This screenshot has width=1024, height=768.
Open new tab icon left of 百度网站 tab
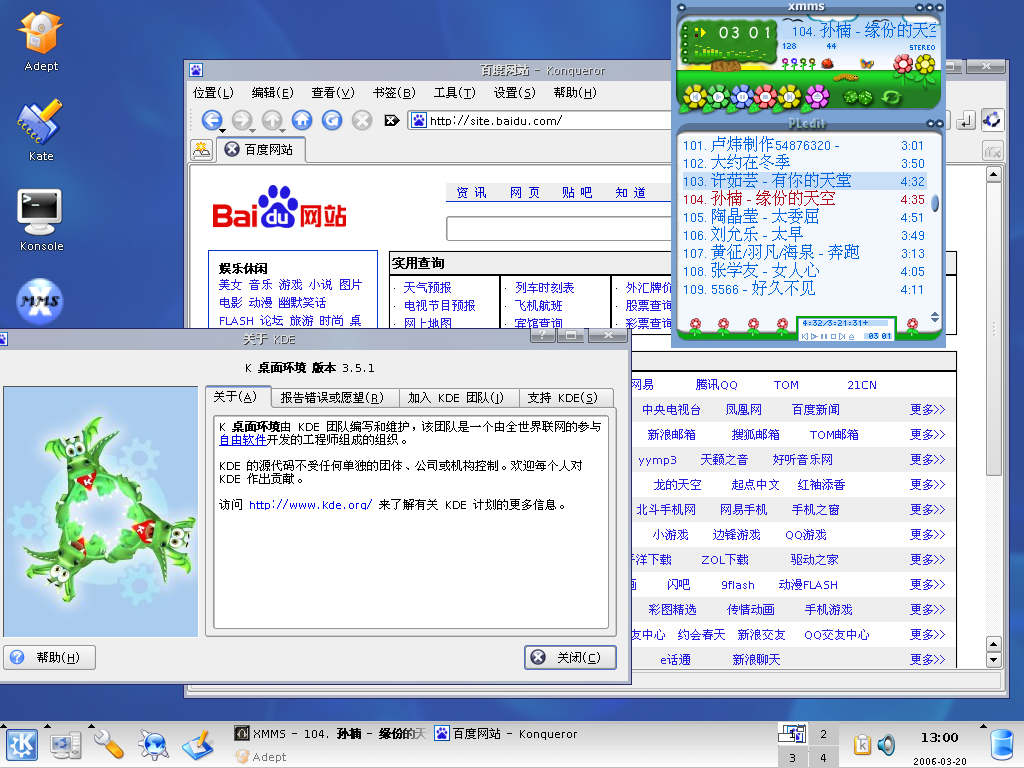click(202, 150)
